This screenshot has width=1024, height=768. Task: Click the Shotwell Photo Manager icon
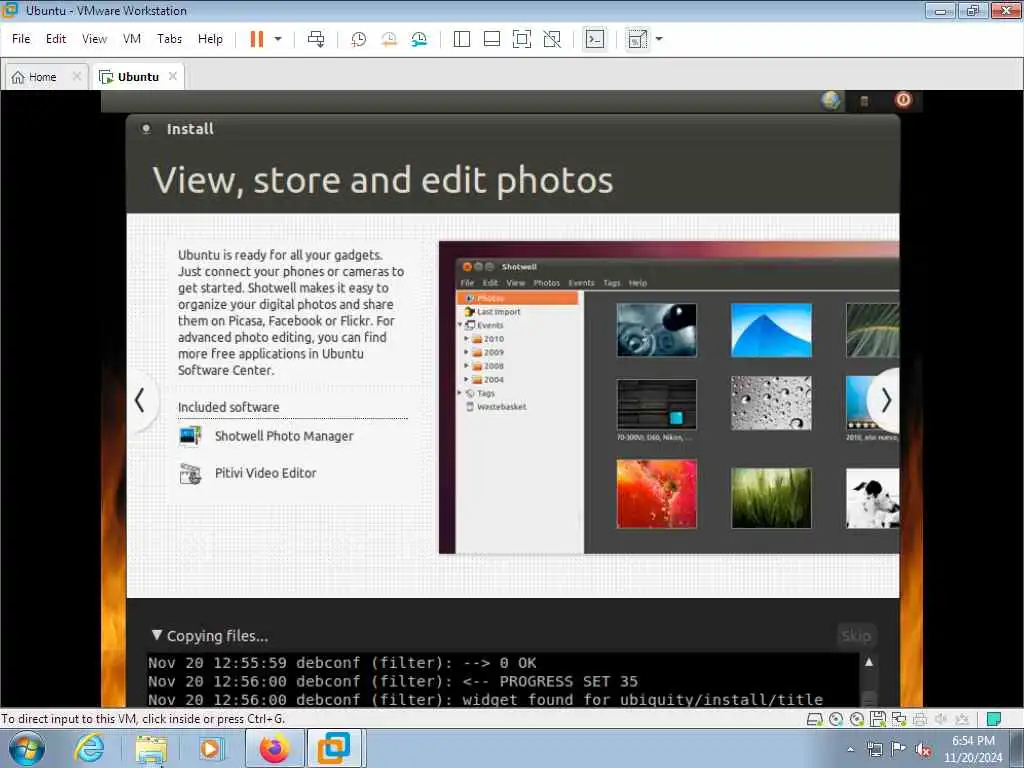tap(190, 436)
